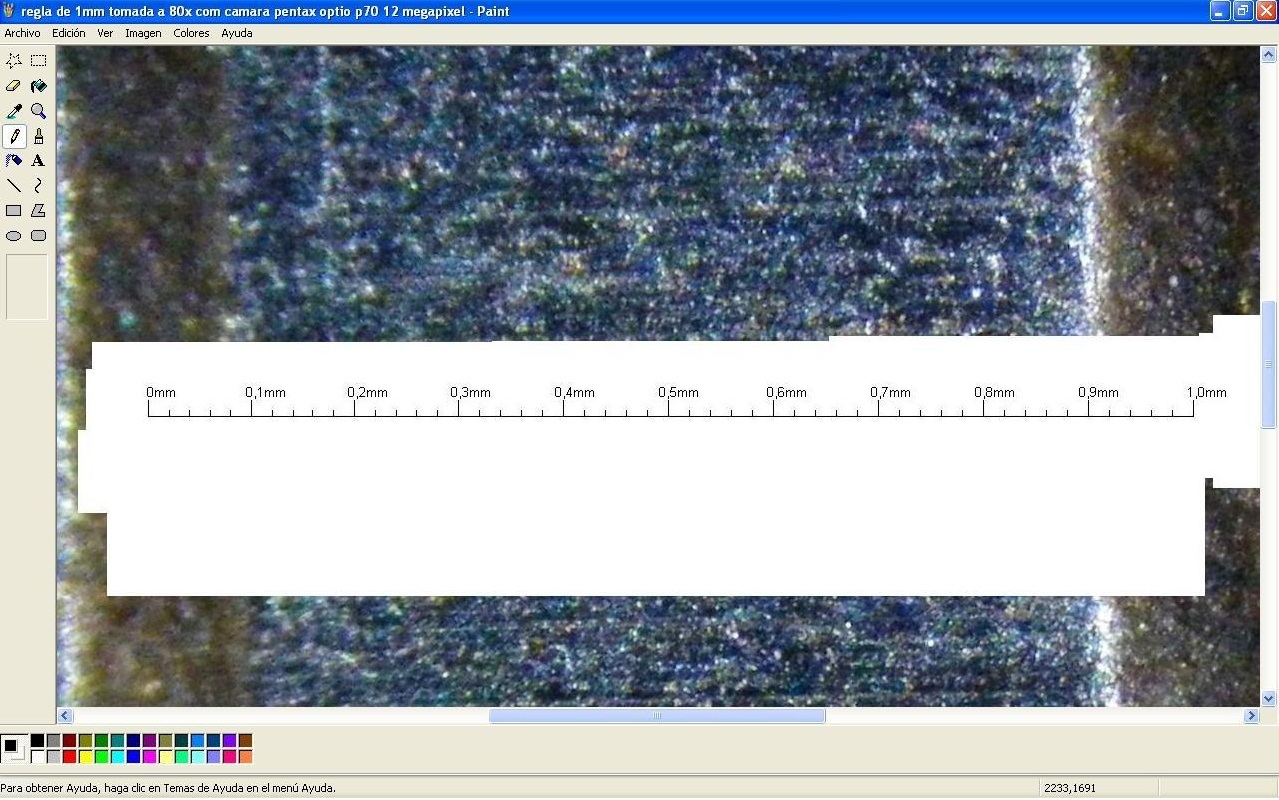Screen dimensions: 1279x800
Task: Click the '0,5mm' ruler label on canvas
Action: tap(678, 393)
